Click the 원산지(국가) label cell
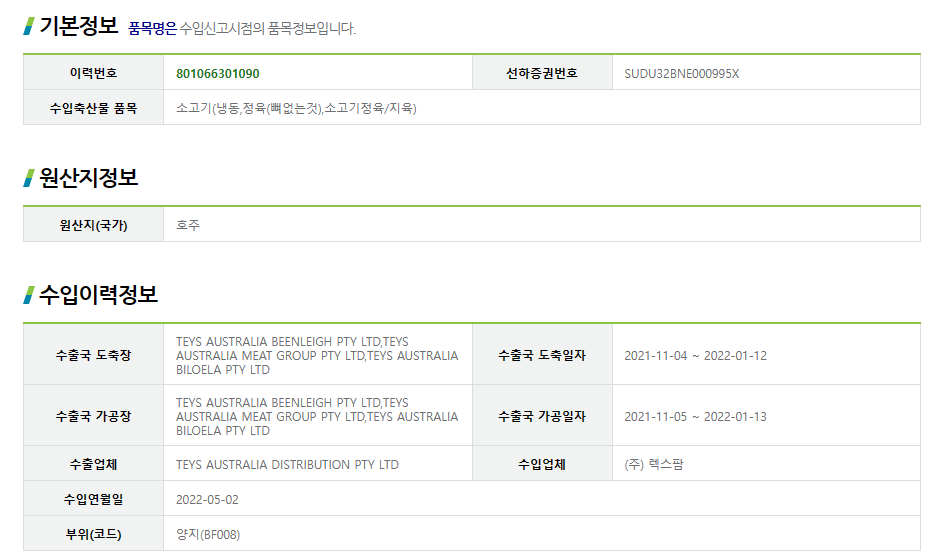Screen dimensions: 942x559 [x=93, y=225]
